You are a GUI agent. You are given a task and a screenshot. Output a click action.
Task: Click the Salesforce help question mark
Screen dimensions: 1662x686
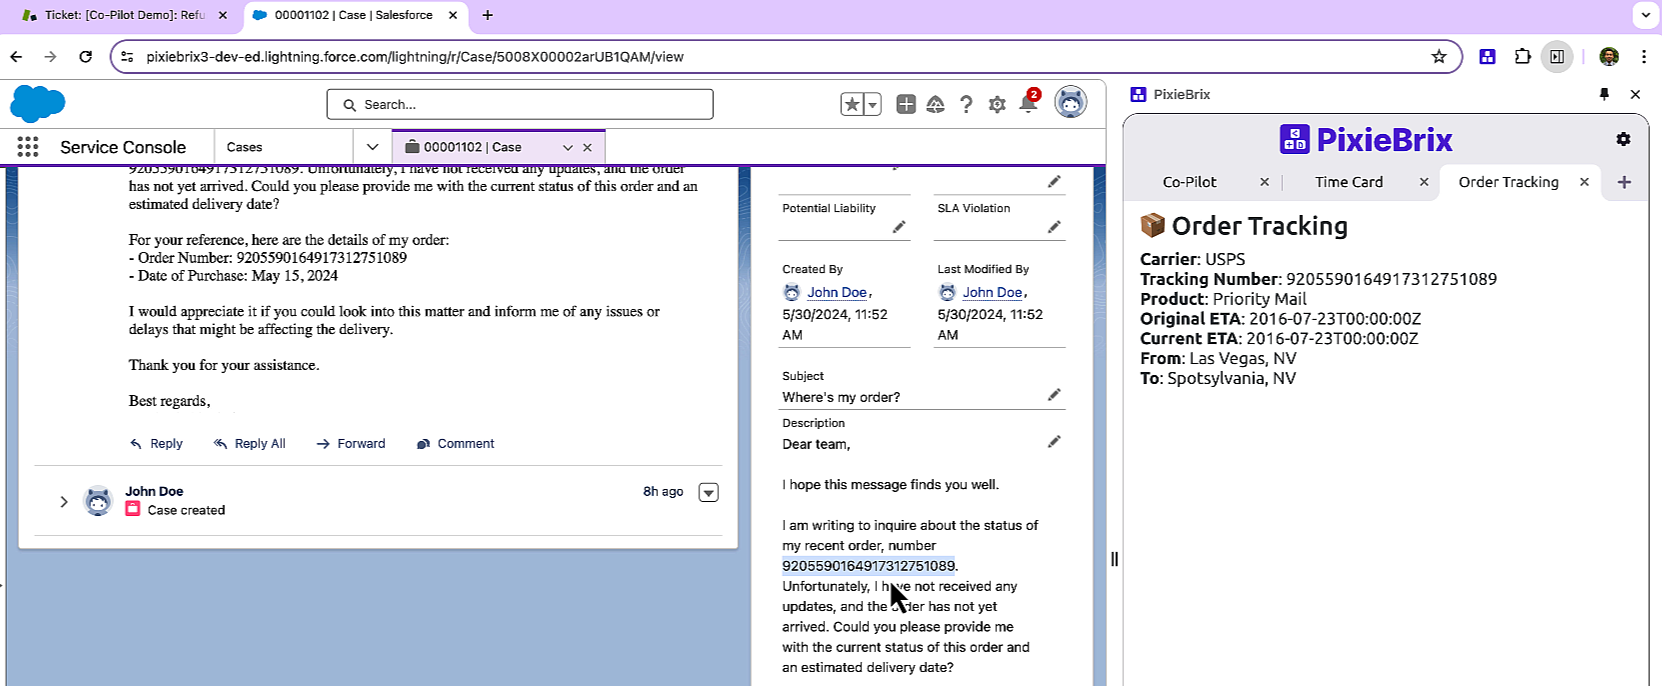tap(966, 104)
